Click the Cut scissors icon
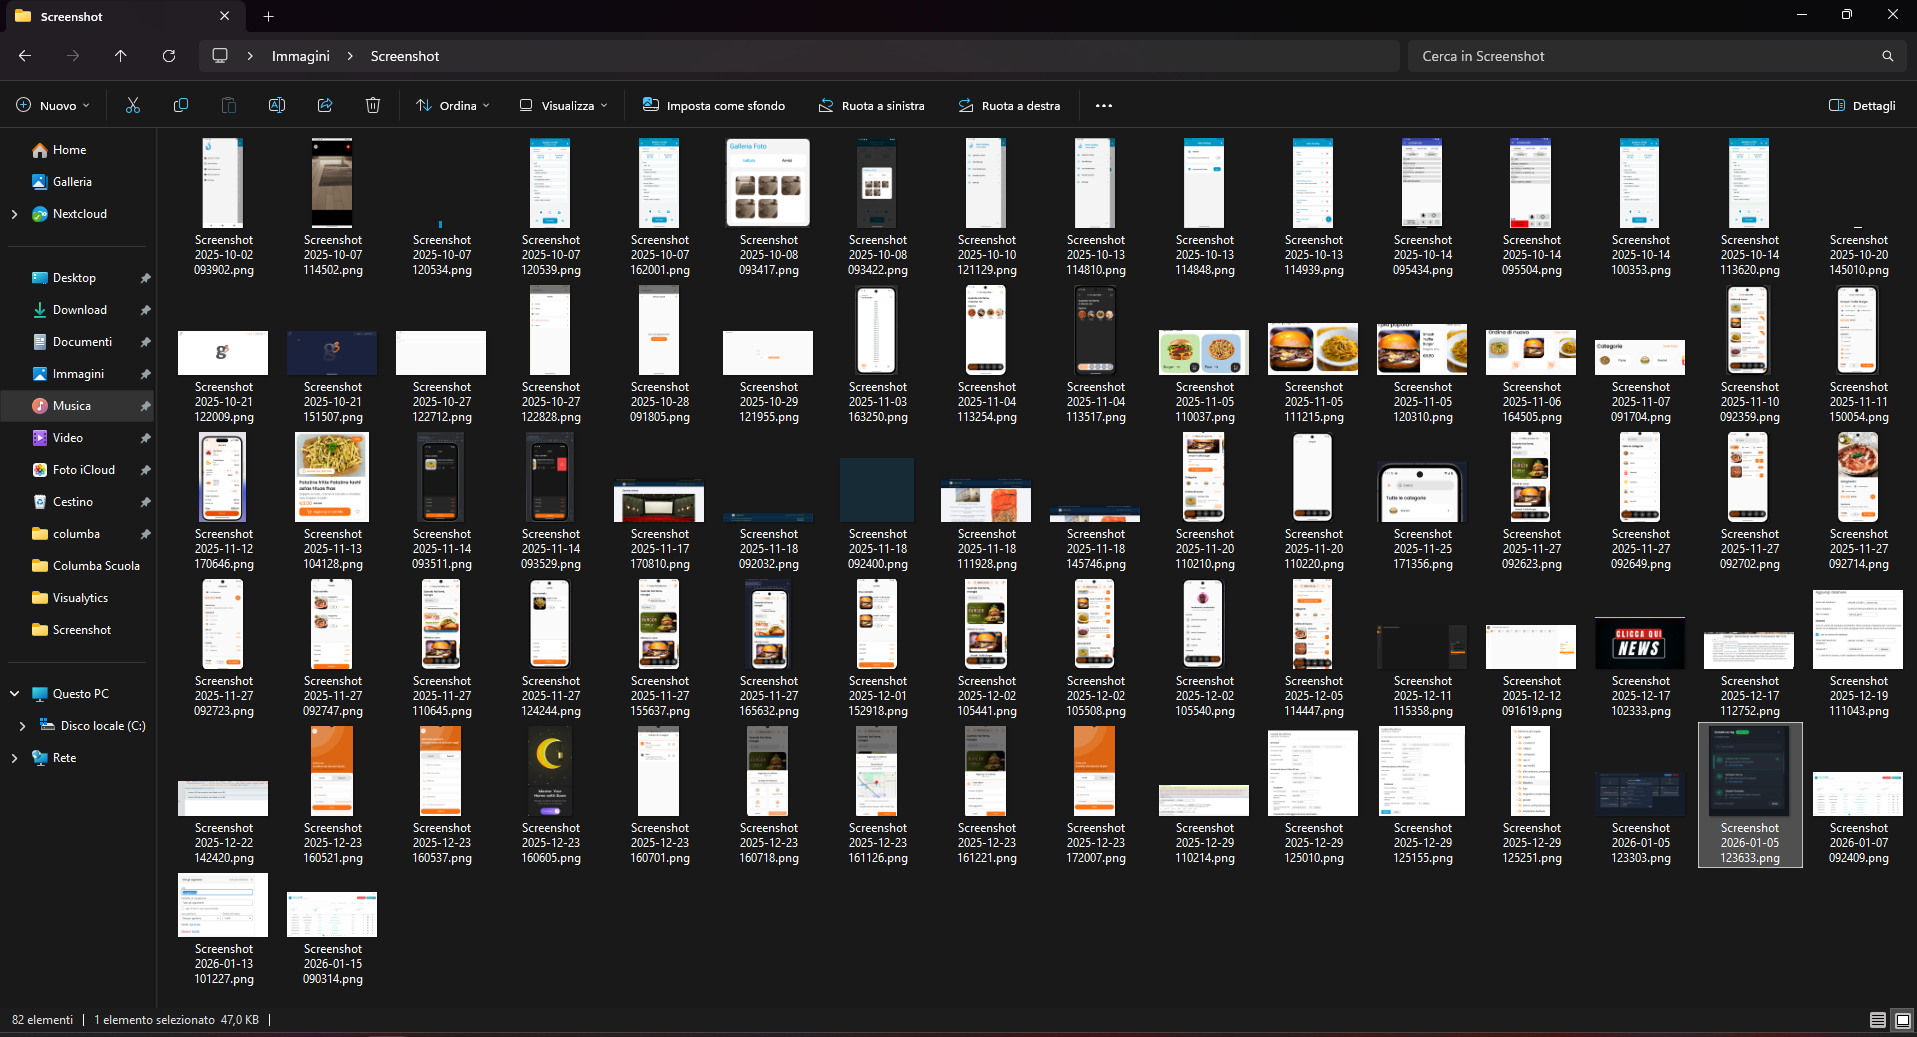 (x=133, y=106)
